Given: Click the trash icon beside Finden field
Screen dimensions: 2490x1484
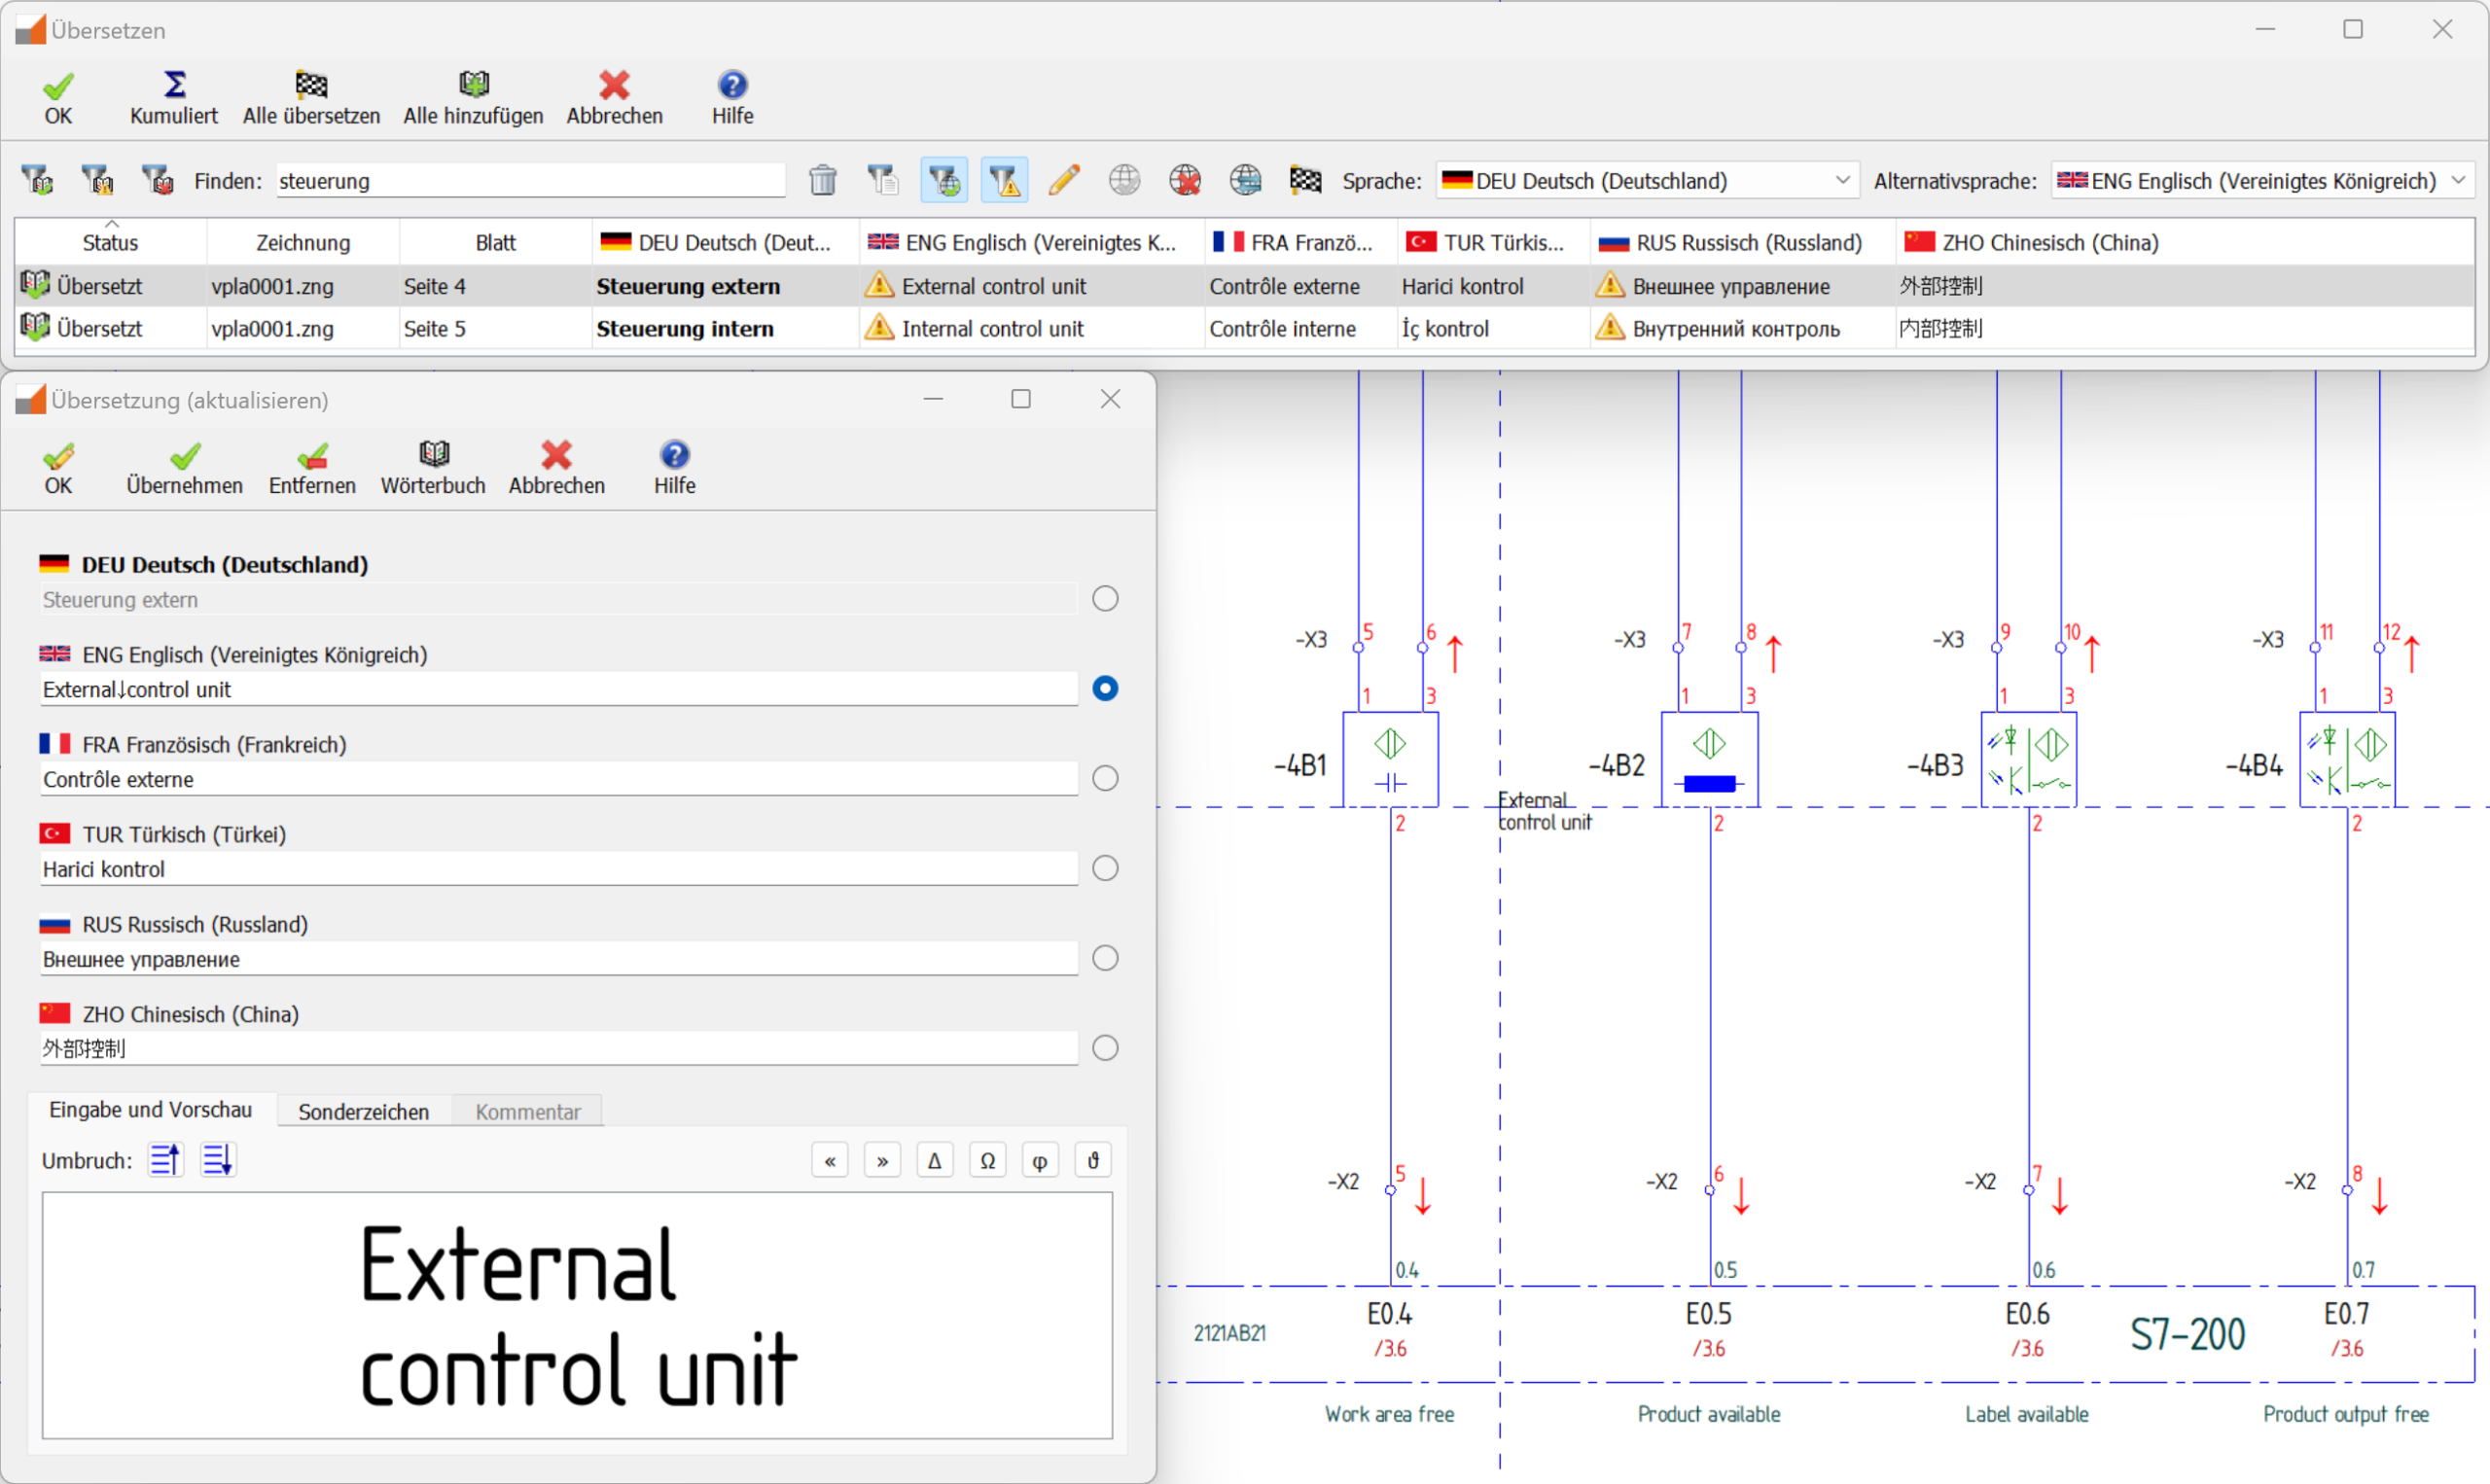Looking at the screenshot, I should [822, 181].
